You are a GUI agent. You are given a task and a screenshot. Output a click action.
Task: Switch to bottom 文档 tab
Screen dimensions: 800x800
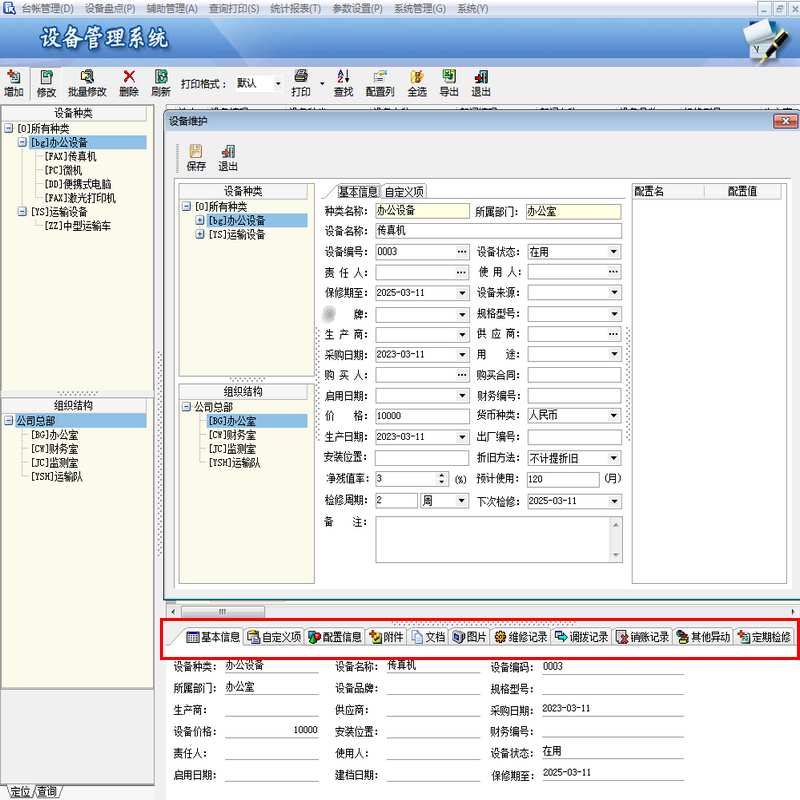click(429, 637)
